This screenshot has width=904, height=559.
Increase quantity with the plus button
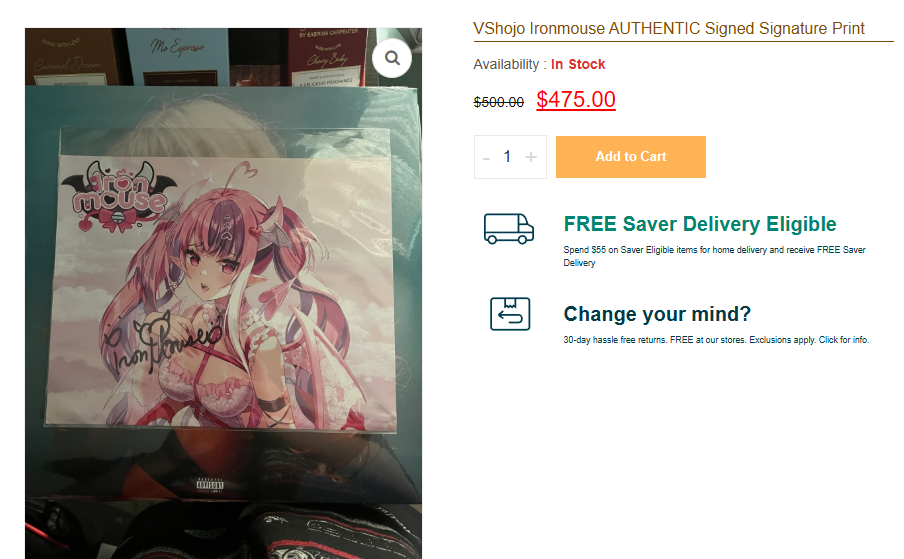click(x=531, y=157)
